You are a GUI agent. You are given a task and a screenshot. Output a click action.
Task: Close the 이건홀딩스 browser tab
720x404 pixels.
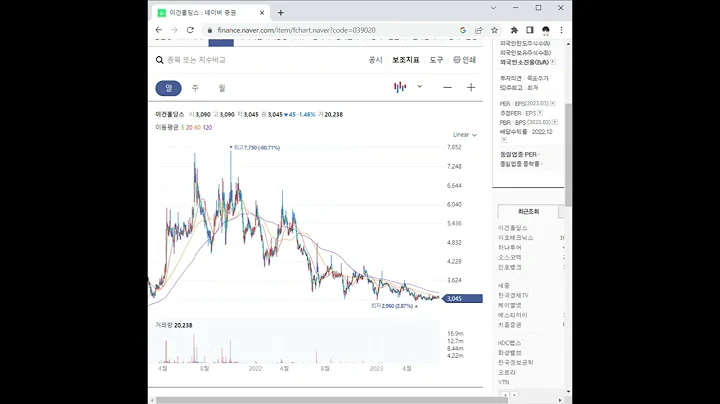point(262,13)
